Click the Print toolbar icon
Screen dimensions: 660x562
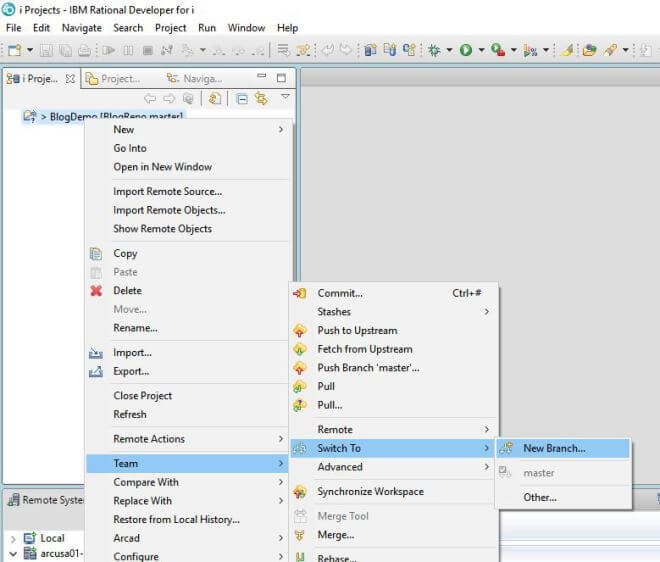tap(84, 51)
